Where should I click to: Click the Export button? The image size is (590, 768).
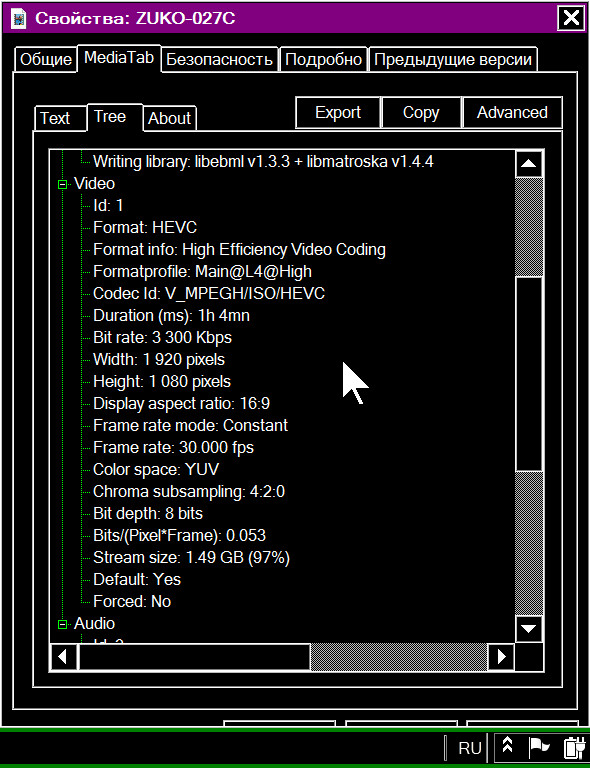(338, 112)
